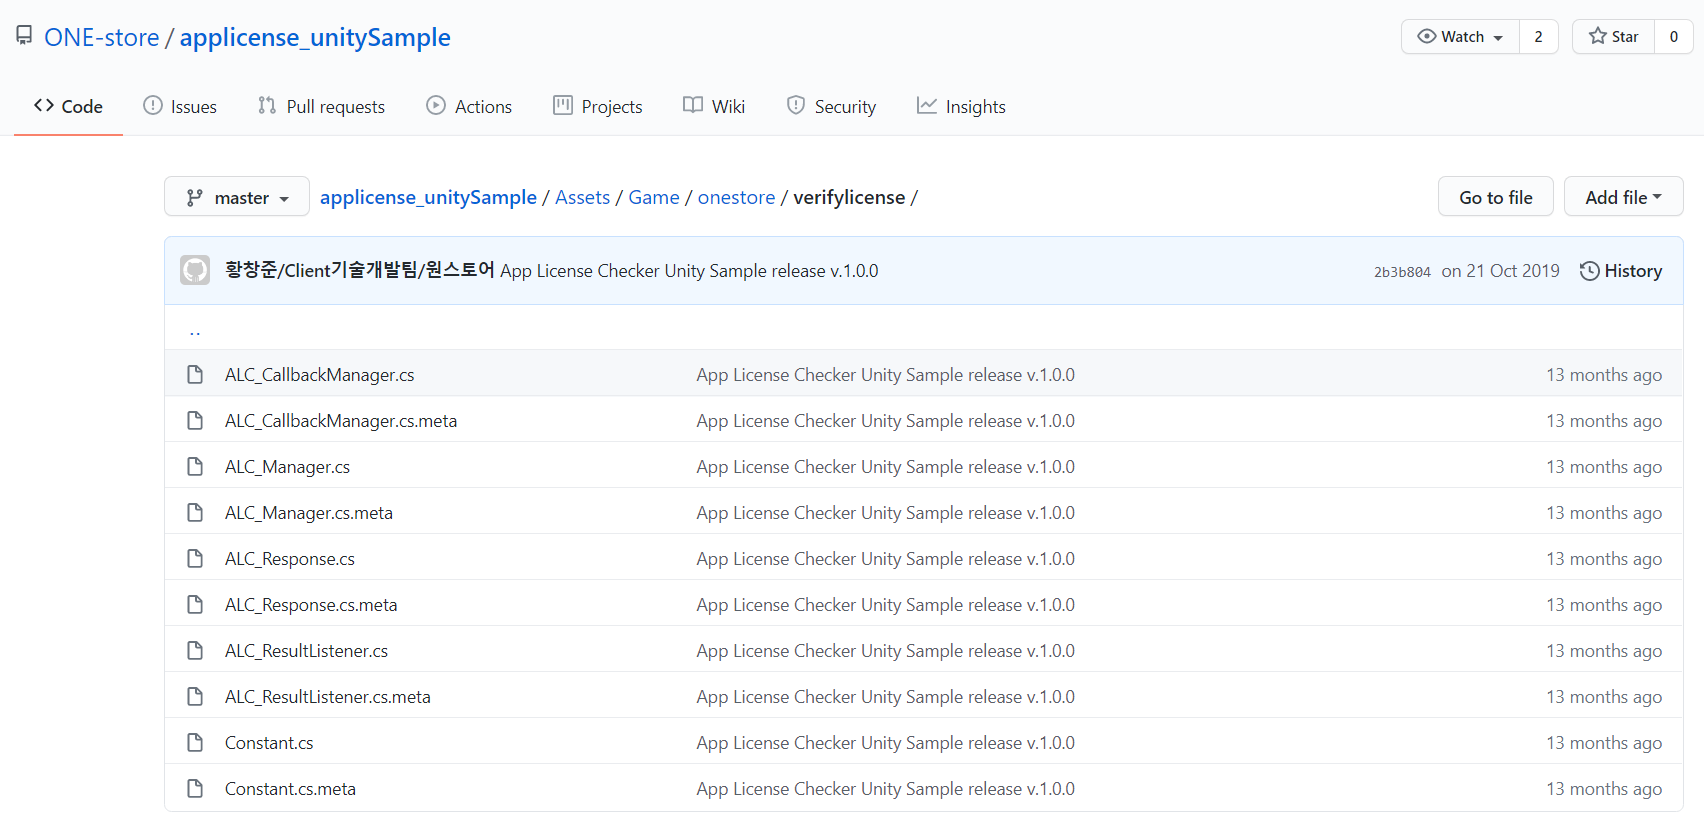Viewport: 1704px width, 815px height.
Task: Click the file icon for ALC_CallbackManager.cs.meta
Action: 195,421
